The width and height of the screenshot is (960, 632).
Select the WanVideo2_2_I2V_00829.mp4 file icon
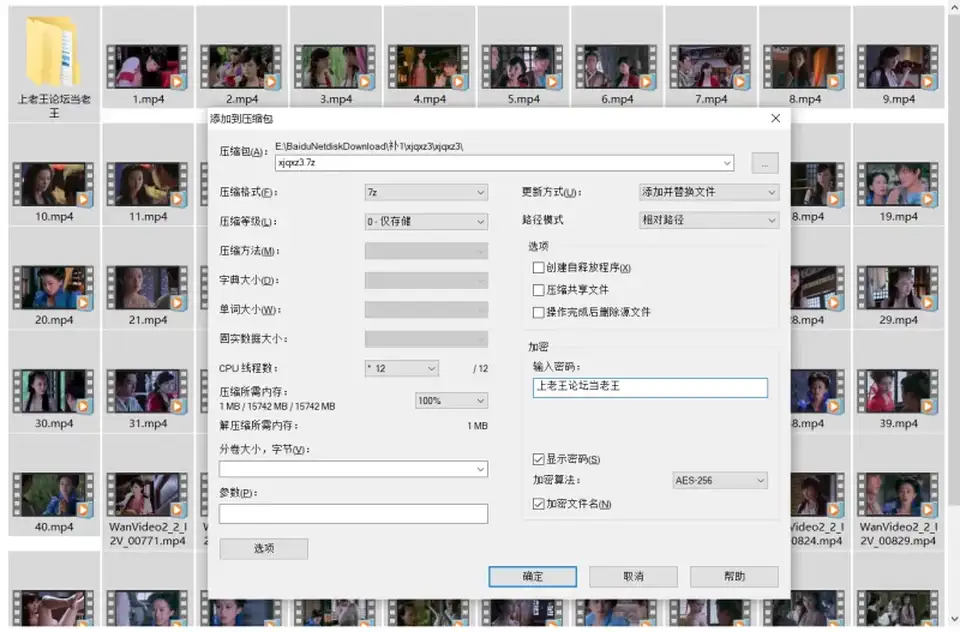pyautogui.click(x=898, y=495)
